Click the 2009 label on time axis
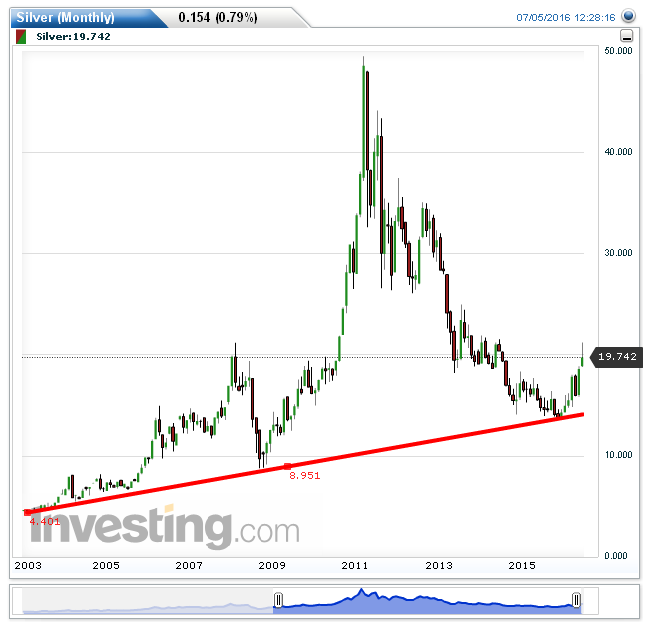The image size is (650, 627). [272, 566]
